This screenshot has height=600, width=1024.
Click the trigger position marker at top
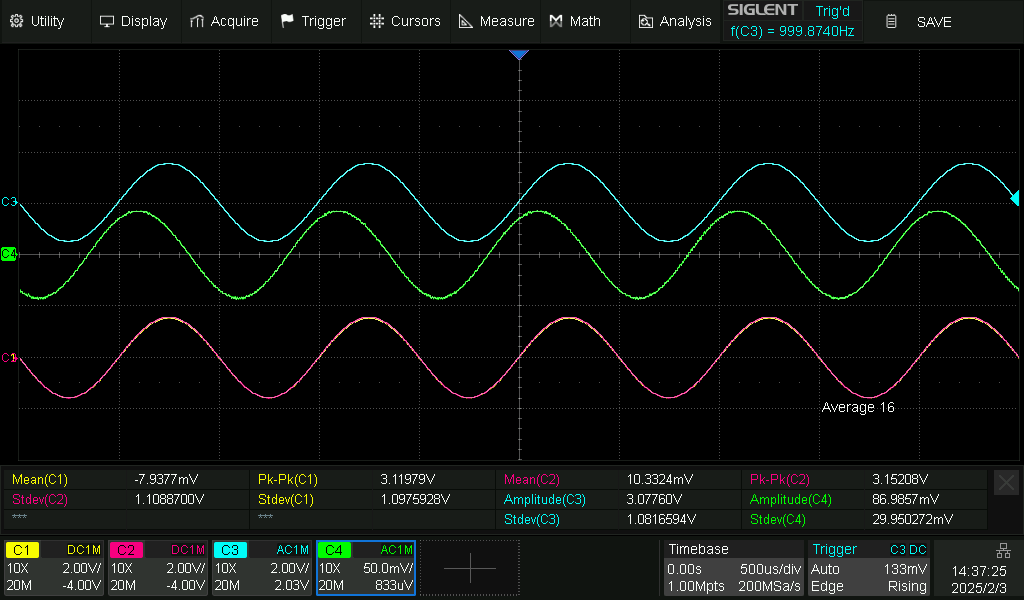[x=518, y=54]
